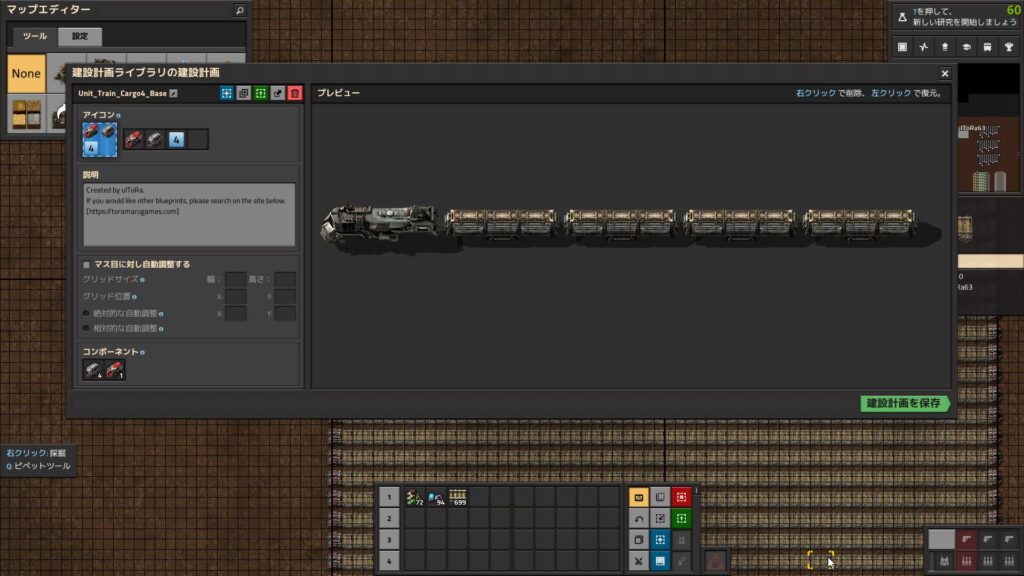Viewport: 1024px width, 576px height.
Task: Select the locomotive icon slot
Action: tap(133, 139)
